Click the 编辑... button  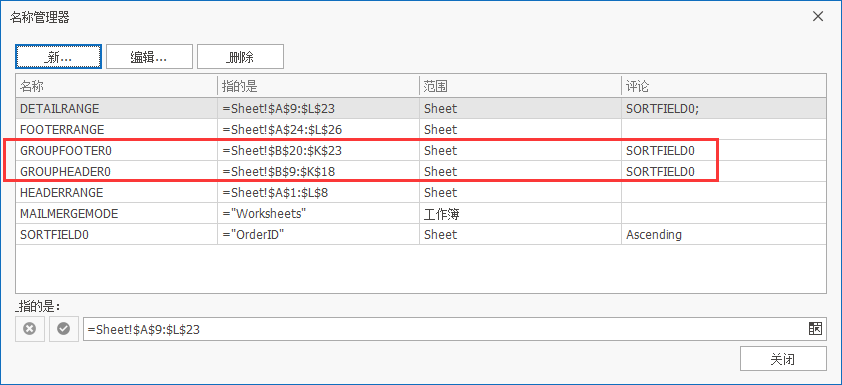tap(149, 56)
